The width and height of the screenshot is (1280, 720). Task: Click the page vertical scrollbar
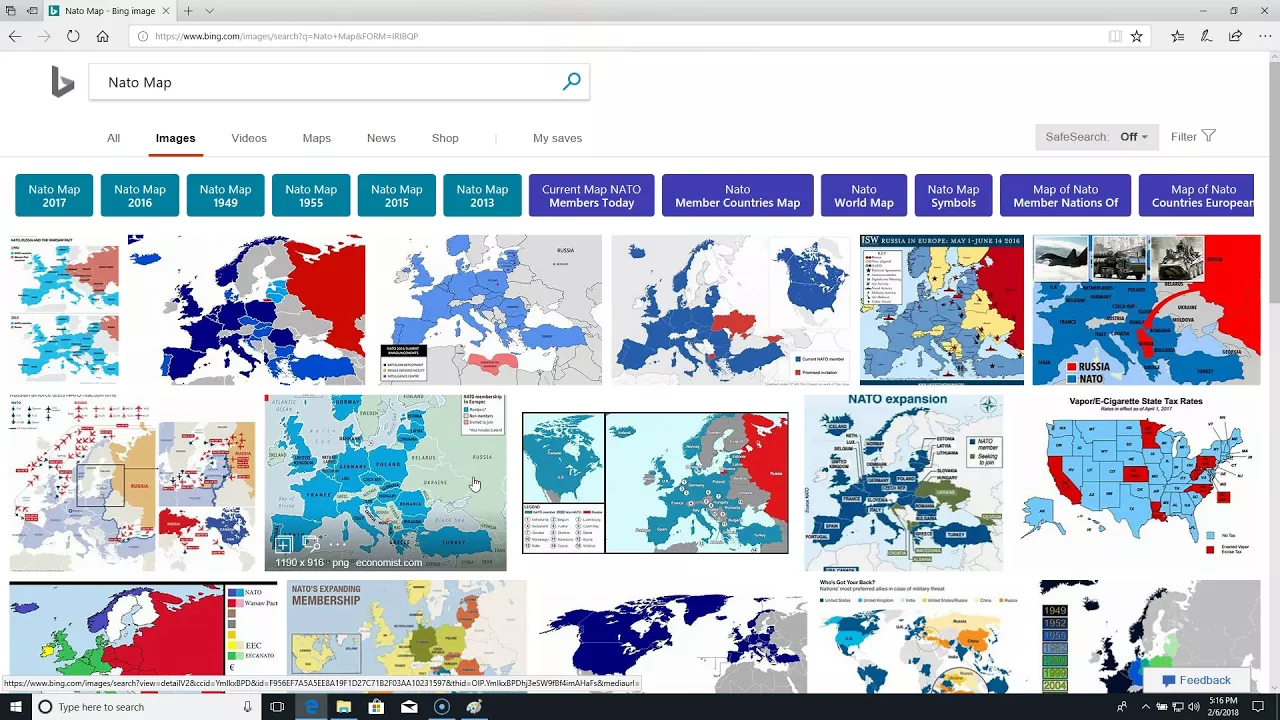pyautogui.click(x=1274, y=370)
